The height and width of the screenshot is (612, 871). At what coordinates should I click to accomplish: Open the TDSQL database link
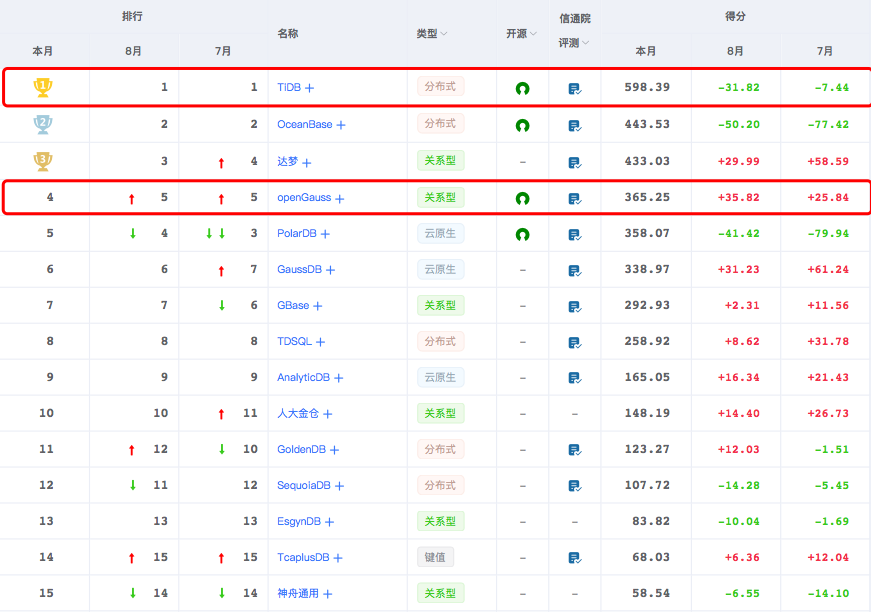point(294,342)
